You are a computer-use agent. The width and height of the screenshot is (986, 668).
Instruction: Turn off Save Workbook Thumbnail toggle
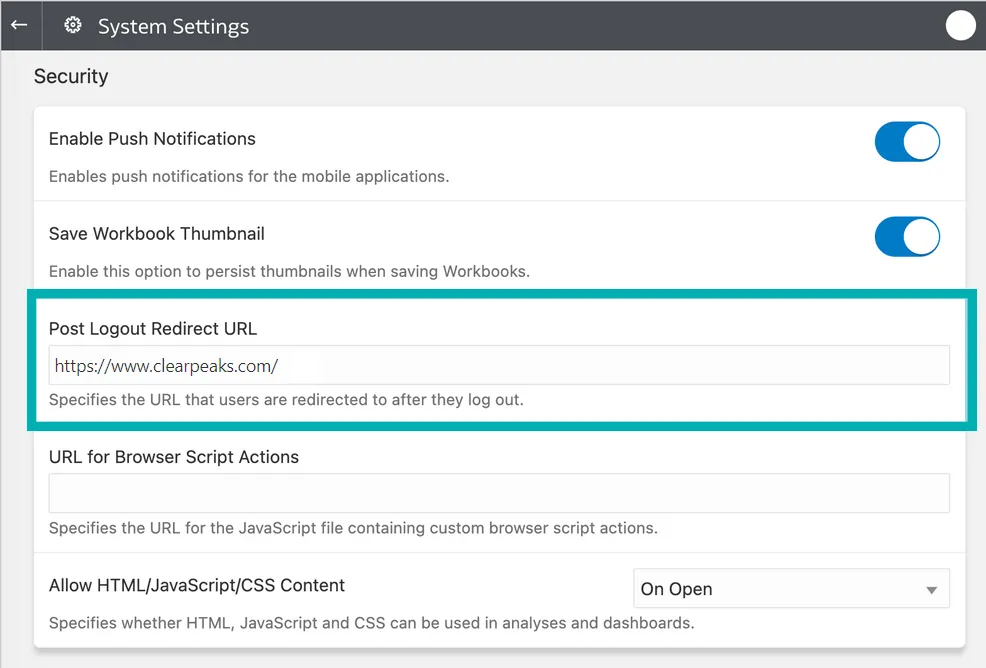click(907, 237)
